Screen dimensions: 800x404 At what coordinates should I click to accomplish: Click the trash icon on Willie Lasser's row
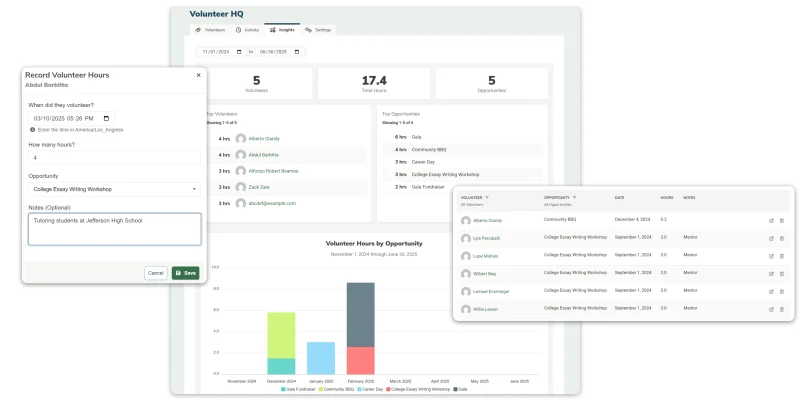pos(782,310)
